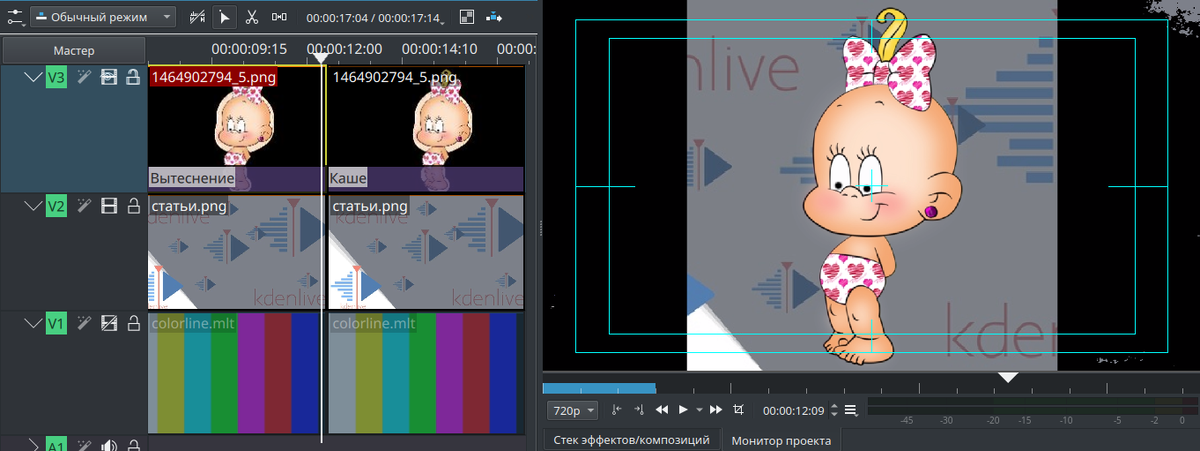1200x451 pixels.
Task: Hide the V2 video track
Action: [109, 206]
